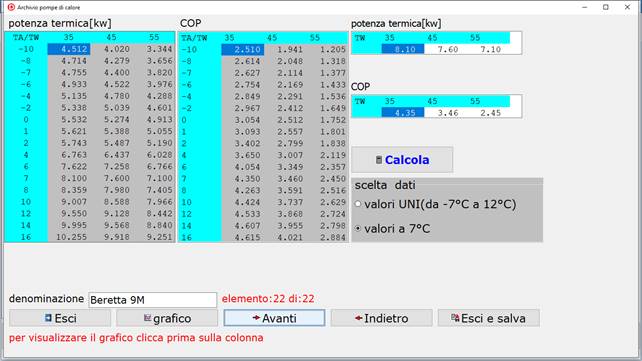Select the 8.10 cell in potenza summary
The image size is (642, 361).
point(403,49)
